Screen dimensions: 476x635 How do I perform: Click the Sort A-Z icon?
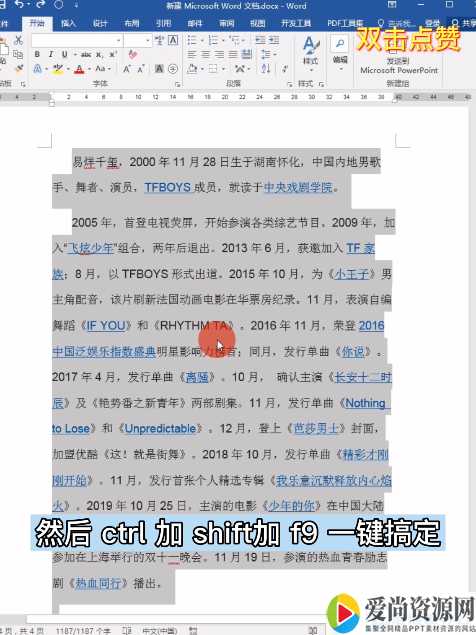265,69
